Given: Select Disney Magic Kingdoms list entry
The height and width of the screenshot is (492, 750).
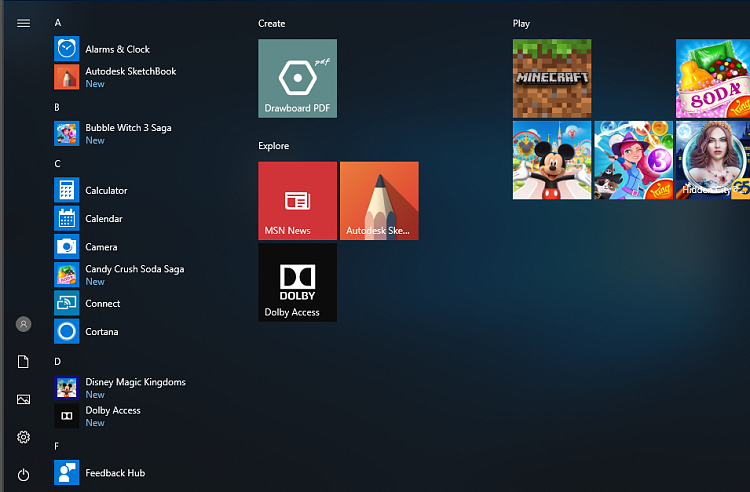Looking at the screenshot, I should [x=120, y=388].
